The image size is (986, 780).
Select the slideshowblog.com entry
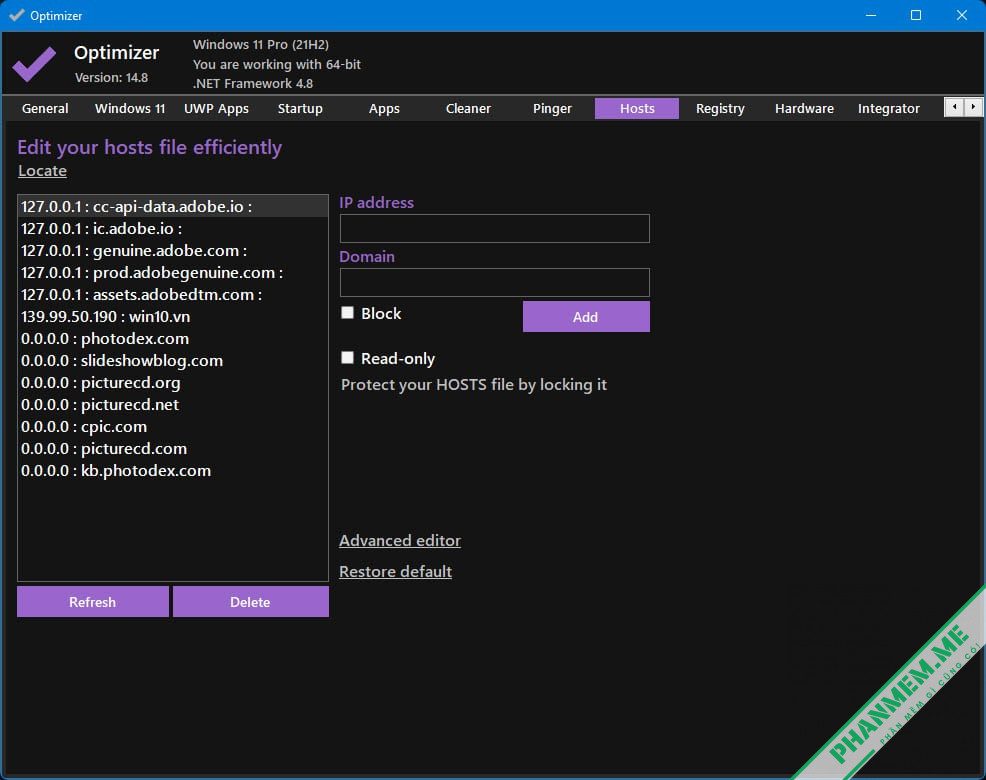173,360
